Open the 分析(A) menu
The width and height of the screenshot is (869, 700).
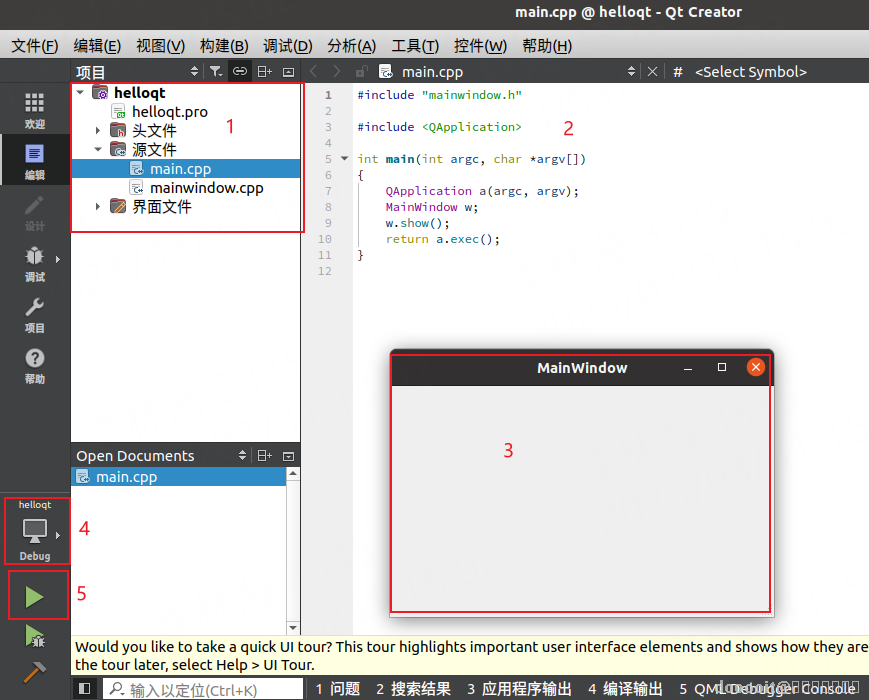point(351,45)
